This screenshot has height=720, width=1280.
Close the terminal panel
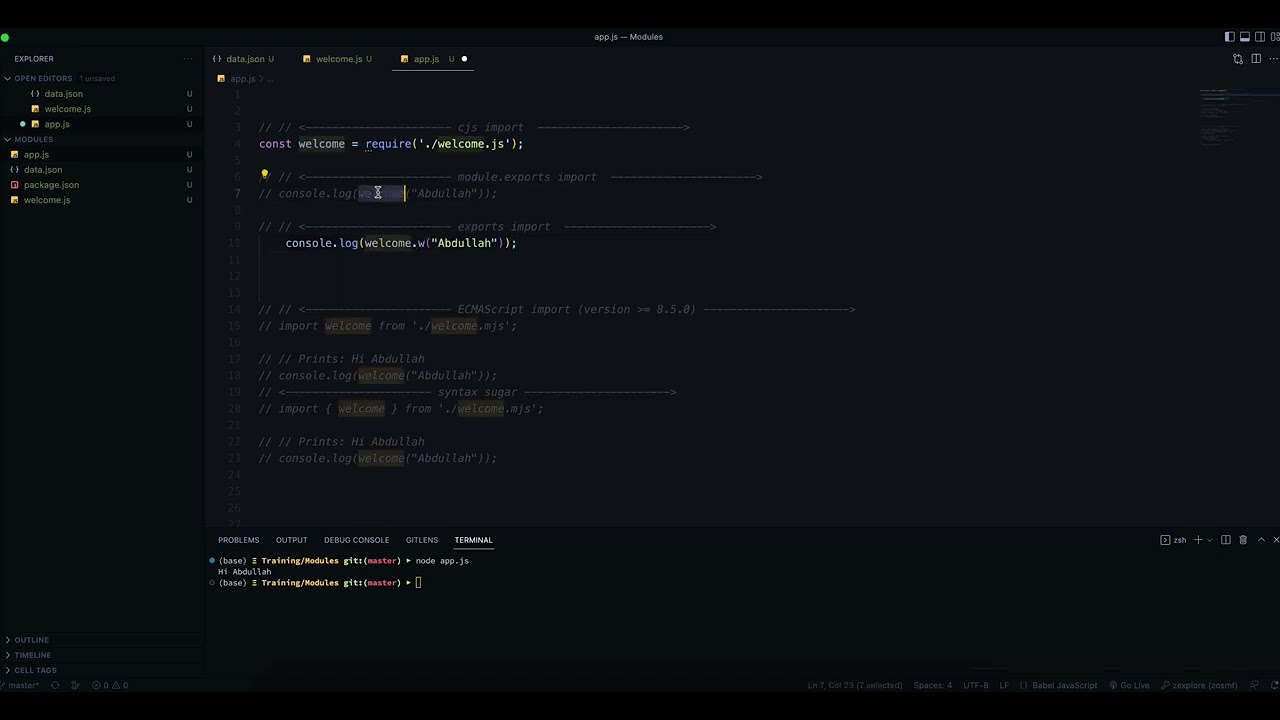tap(1276, 540)
